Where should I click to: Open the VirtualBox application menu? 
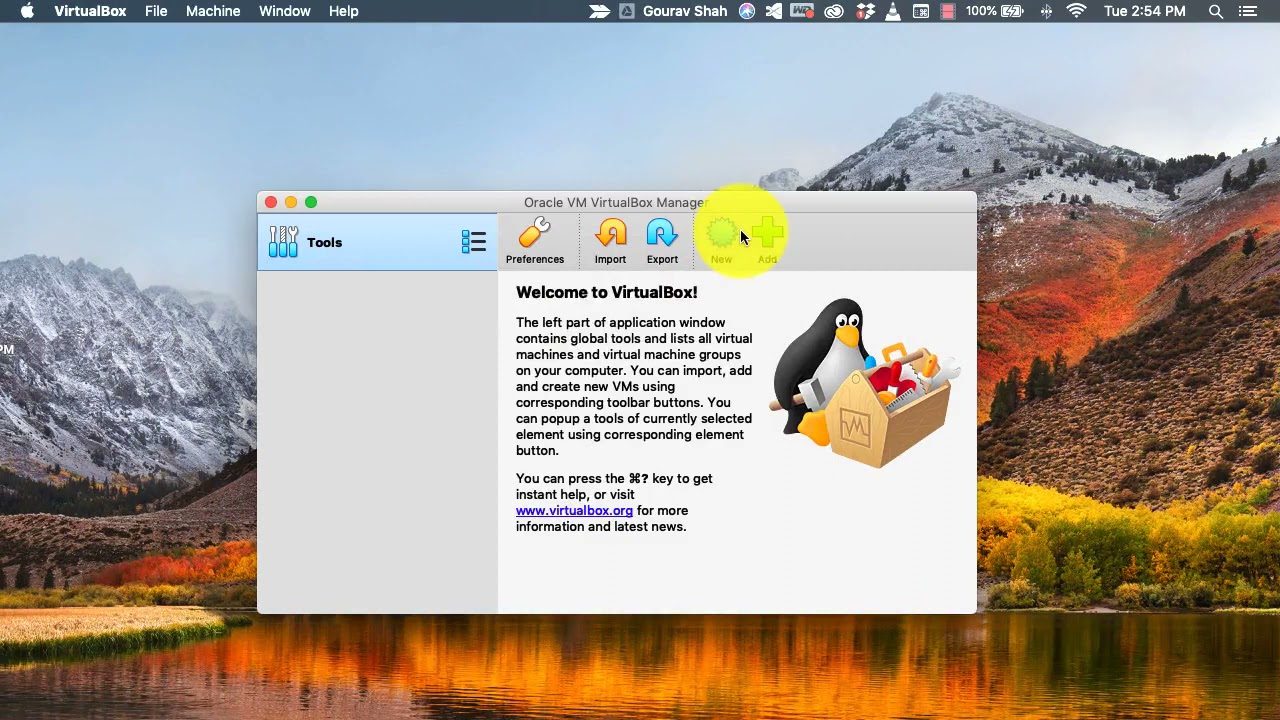(x=90, y=11)
